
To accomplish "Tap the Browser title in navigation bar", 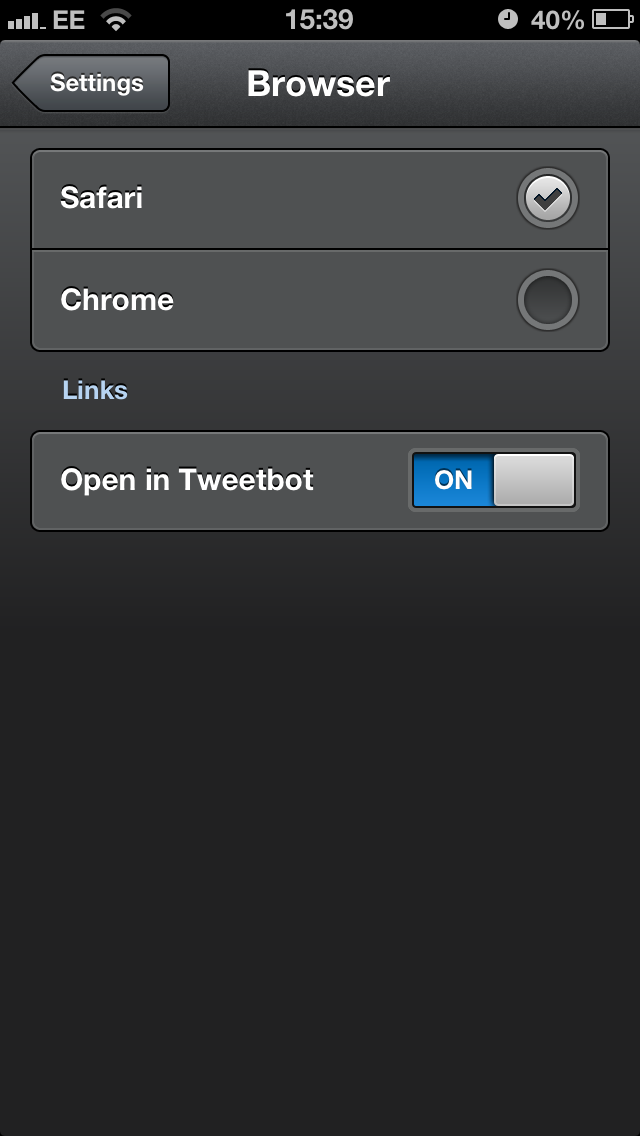I will (318, 84).
